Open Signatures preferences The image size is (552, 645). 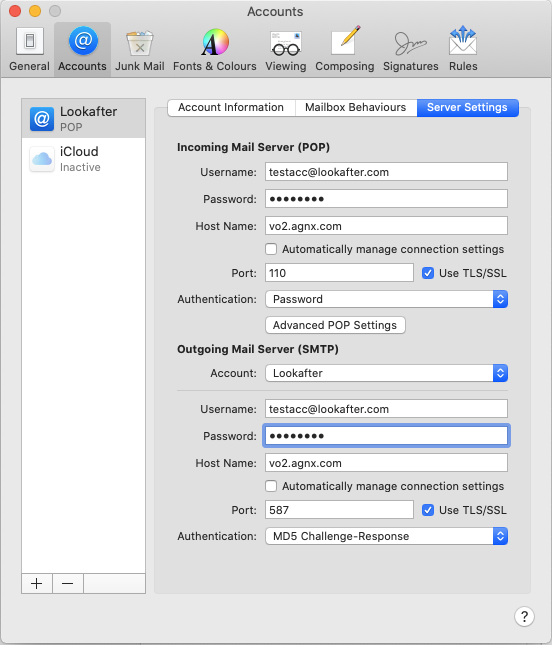pos(411,50)
